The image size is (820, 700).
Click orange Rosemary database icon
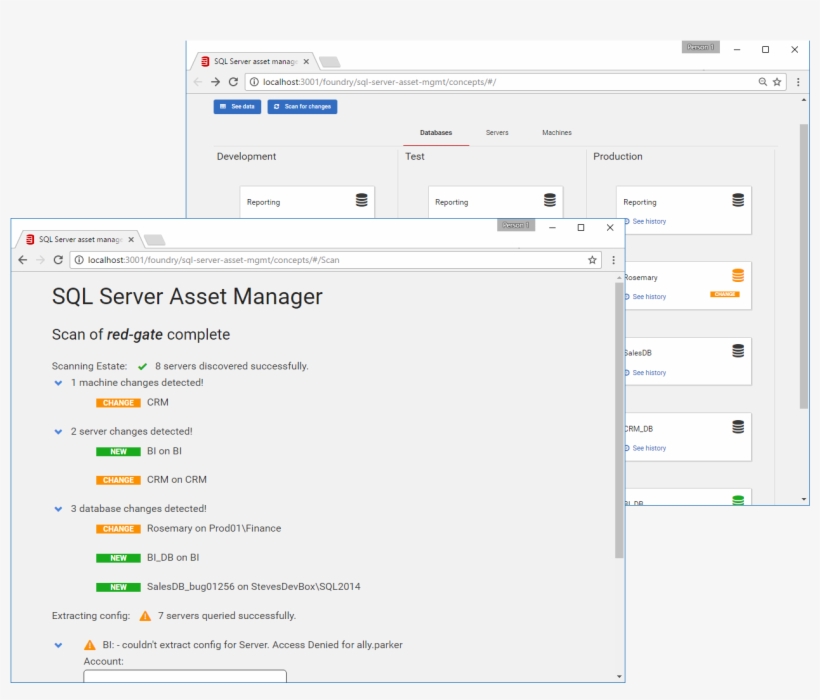click(x=738, y=276)
